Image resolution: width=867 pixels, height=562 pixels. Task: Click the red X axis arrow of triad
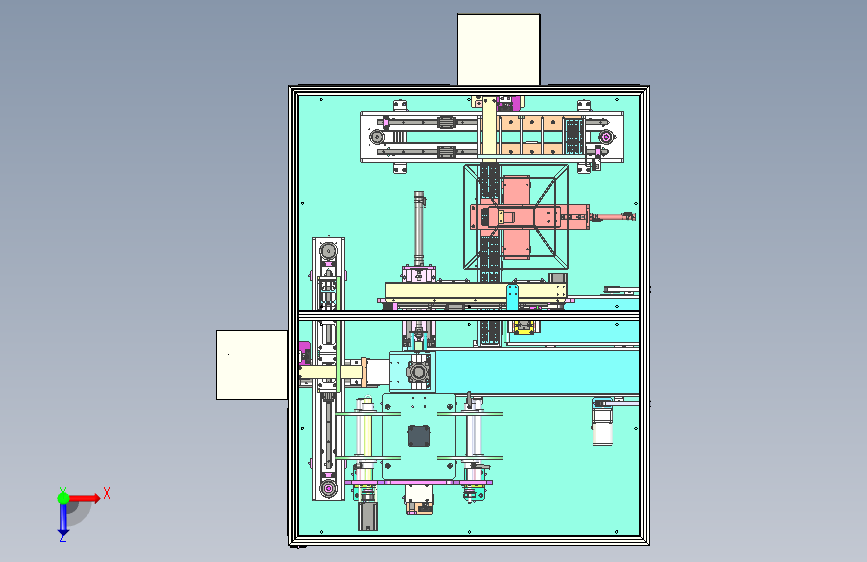click(x=85, y=498)
